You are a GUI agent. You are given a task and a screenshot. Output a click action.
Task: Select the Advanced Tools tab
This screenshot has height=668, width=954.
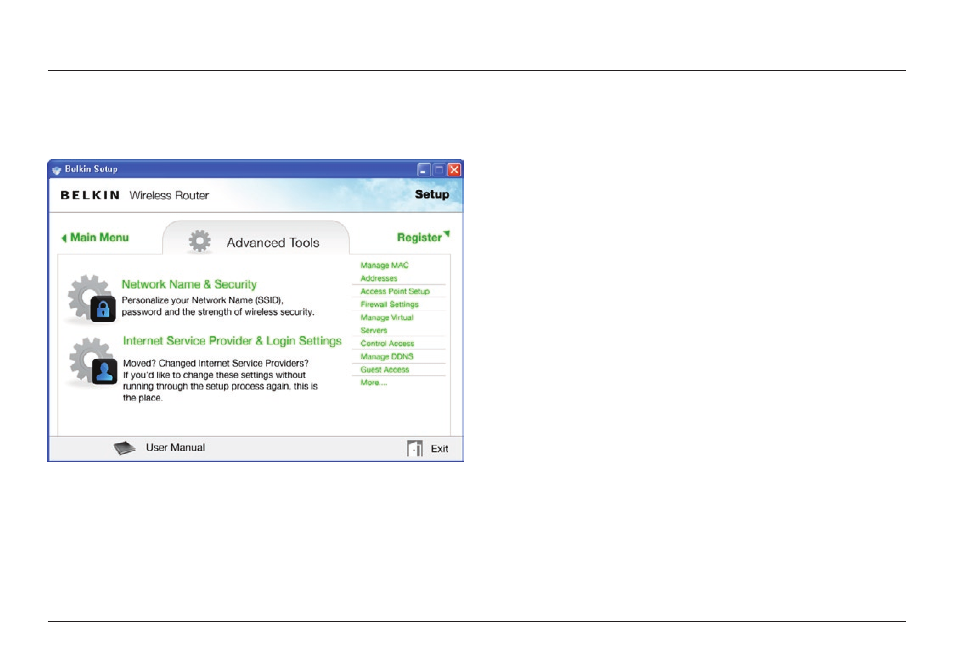256,238
